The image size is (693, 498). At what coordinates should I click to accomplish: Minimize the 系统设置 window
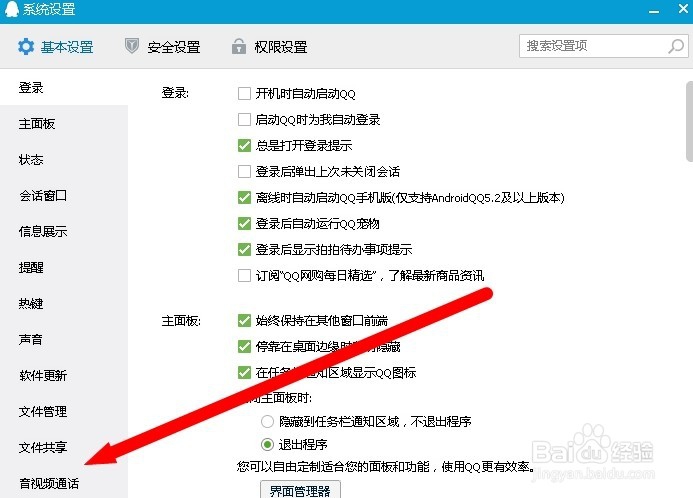[654, 10]
